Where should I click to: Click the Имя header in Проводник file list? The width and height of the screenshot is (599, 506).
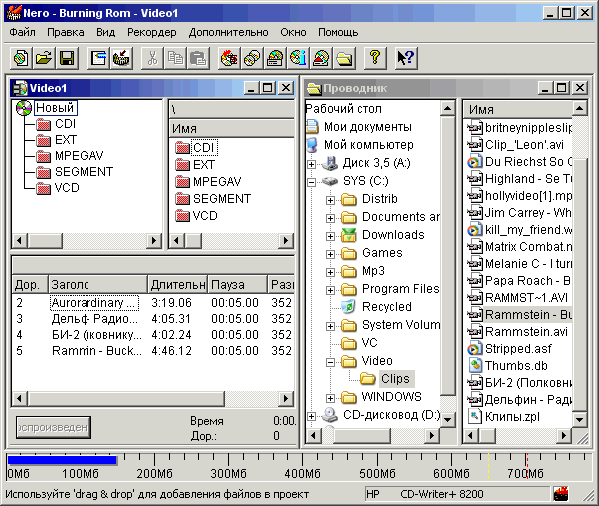[x=518, y=110]
